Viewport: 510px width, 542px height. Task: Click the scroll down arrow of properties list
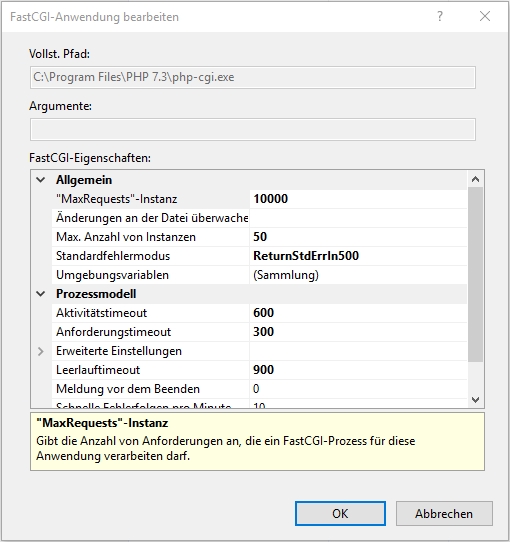pyautogui.click(x=475, y=400)
